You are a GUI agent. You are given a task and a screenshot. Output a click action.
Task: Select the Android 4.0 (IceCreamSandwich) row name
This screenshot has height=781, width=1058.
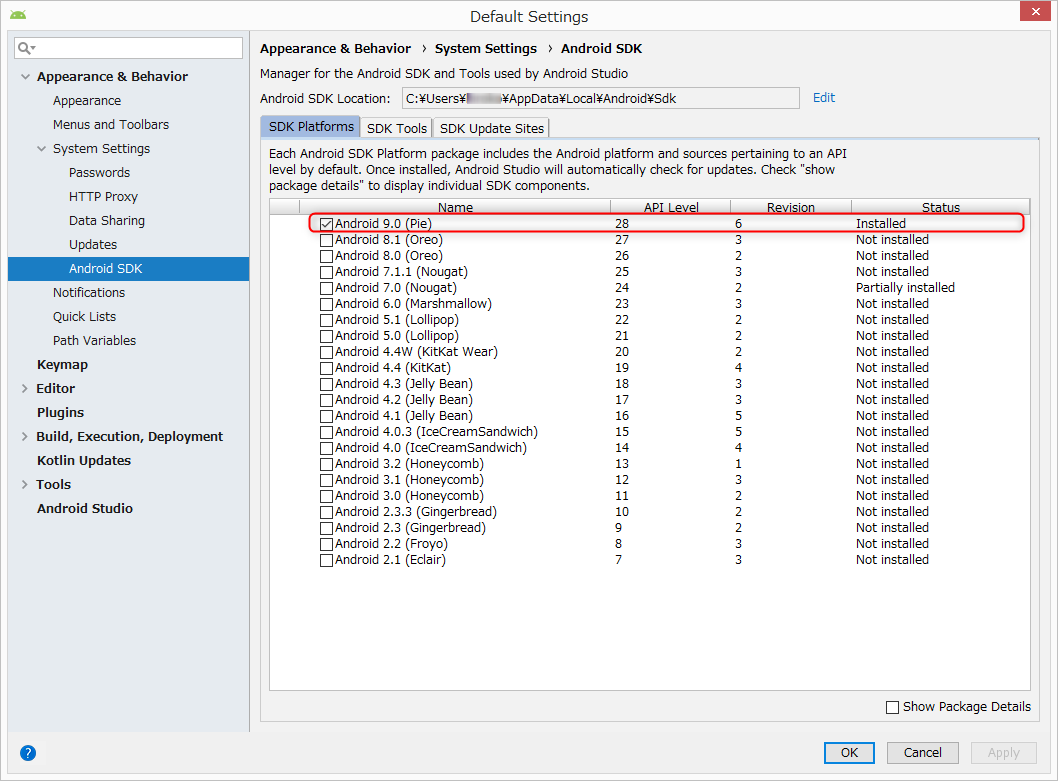pos(431,448)
